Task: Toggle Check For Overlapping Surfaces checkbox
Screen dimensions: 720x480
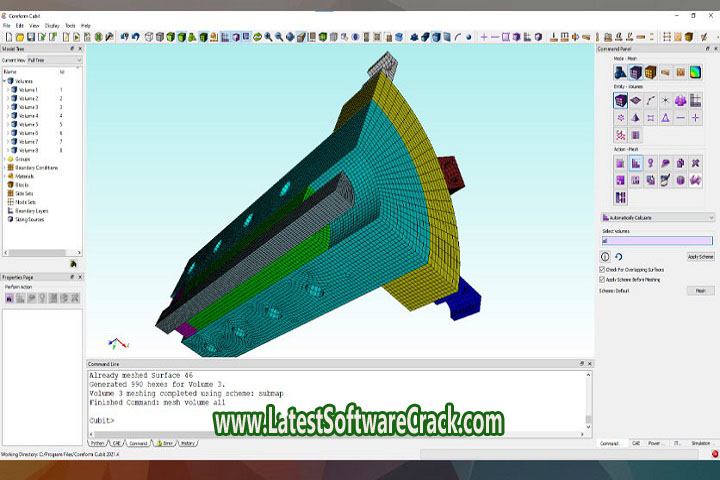Action: coord(602,269)
